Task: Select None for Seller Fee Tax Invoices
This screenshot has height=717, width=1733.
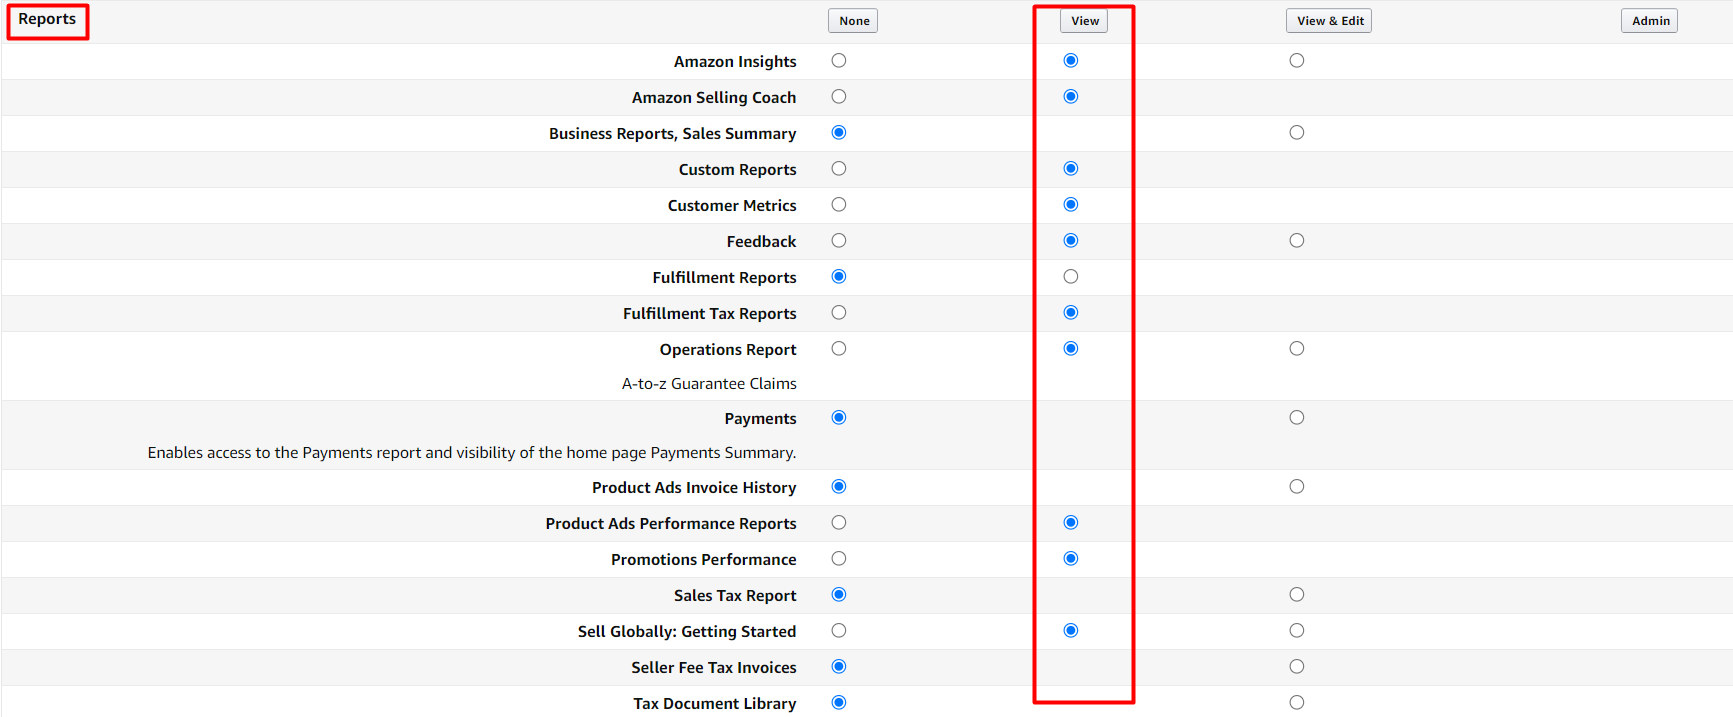Action: pos(839,667)
